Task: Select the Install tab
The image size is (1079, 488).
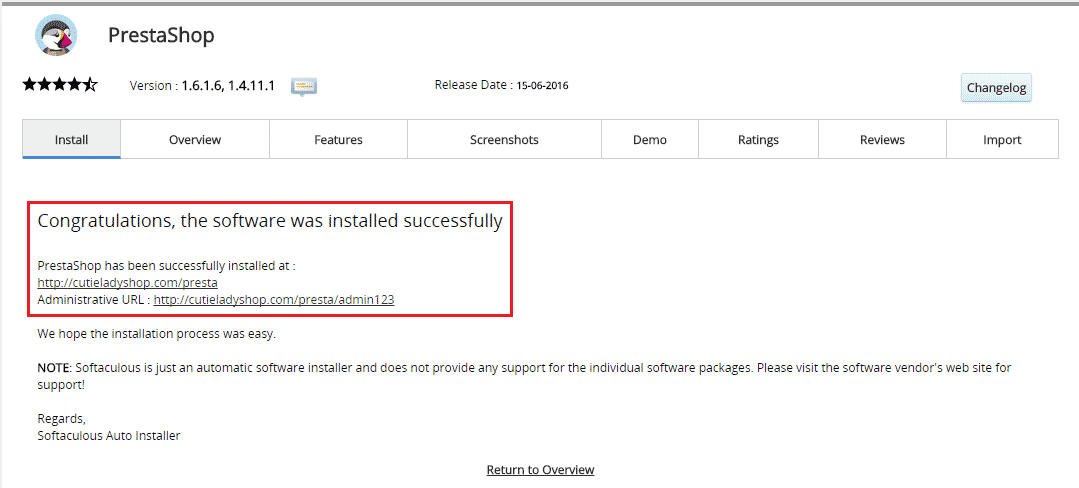Action: click(x=72, y=140)
